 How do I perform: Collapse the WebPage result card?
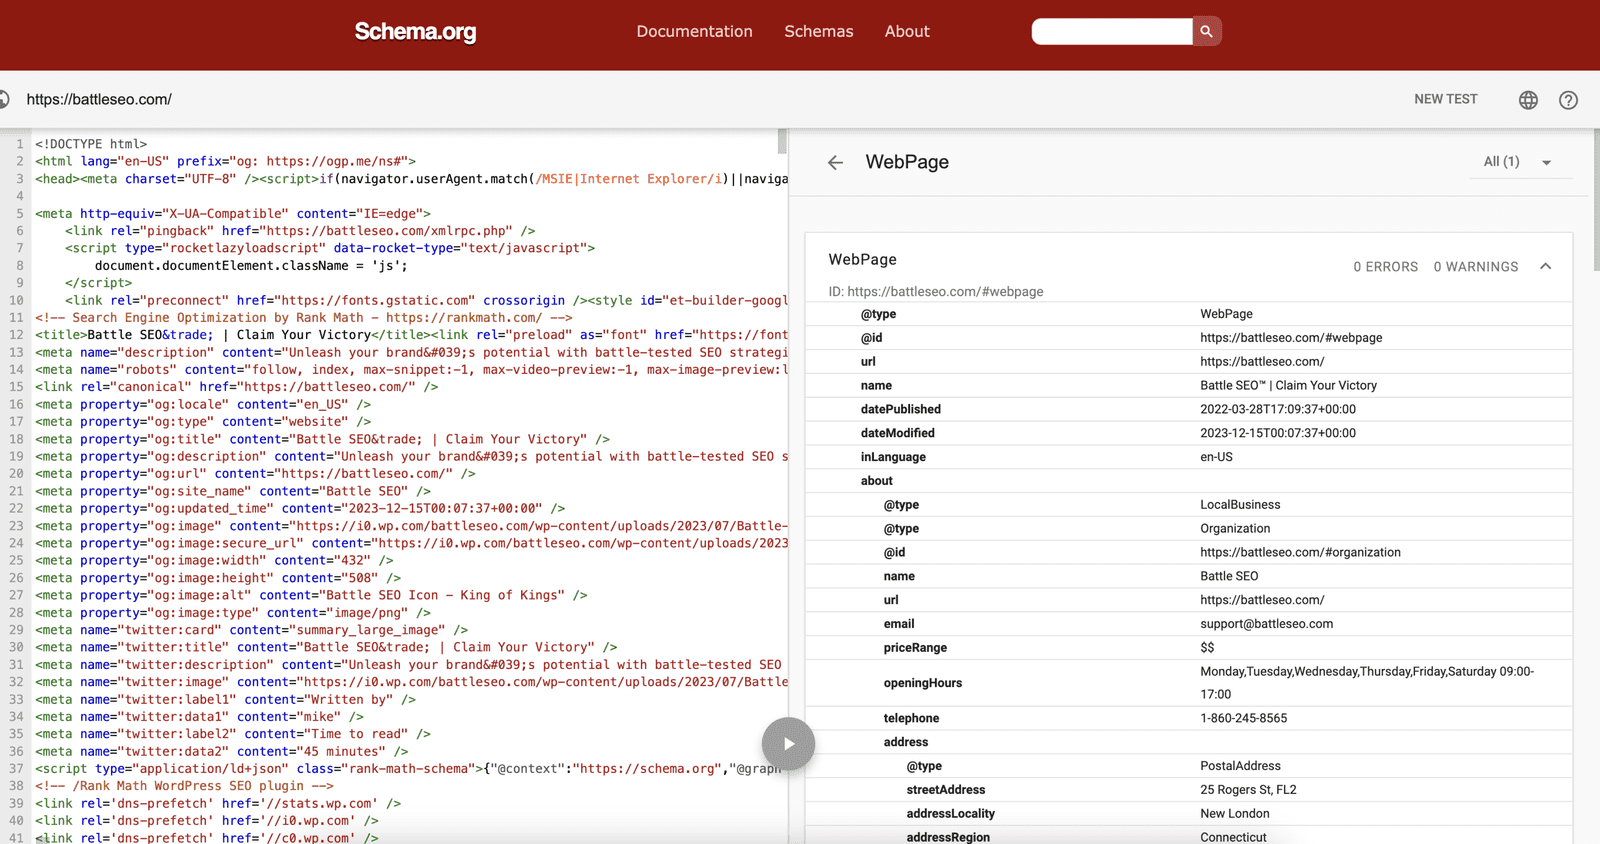tap(1545, 266)
